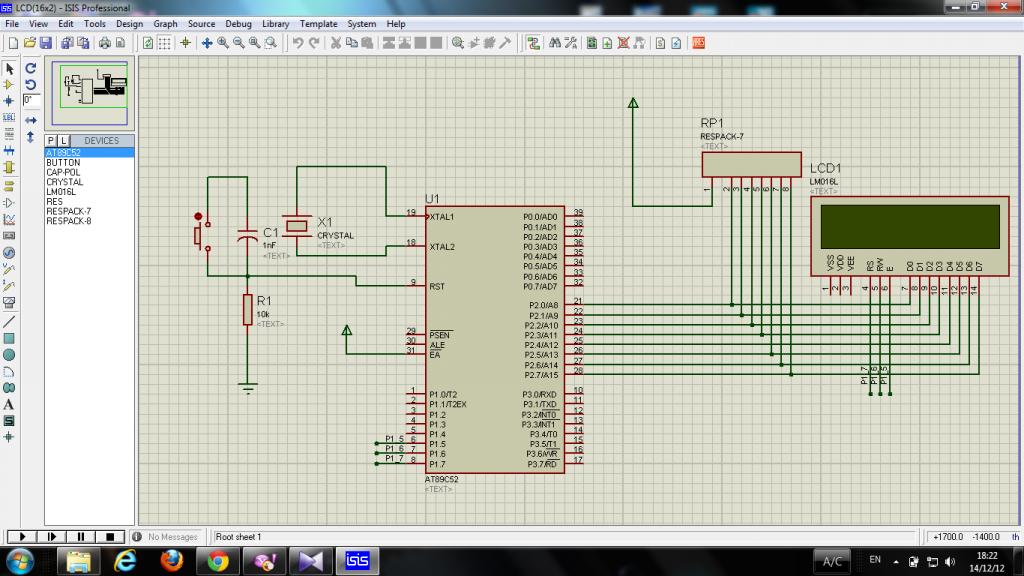Zoom in on the schematic
The height and width of the screenshot is (576, 1024).
tap(223, 43)
